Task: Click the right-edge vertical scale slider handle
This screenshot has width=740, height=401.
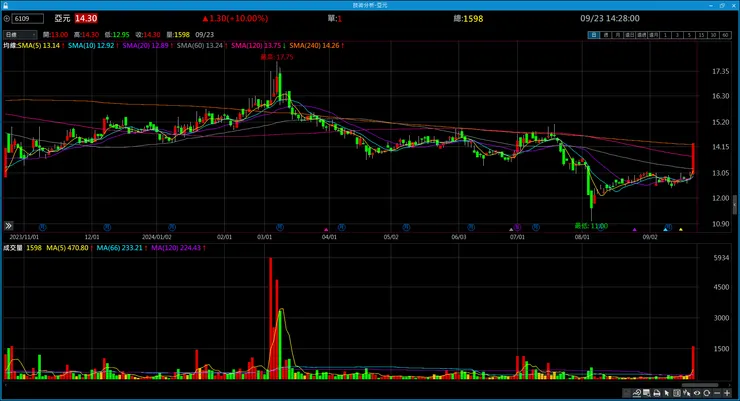Action: pos(734,205)
